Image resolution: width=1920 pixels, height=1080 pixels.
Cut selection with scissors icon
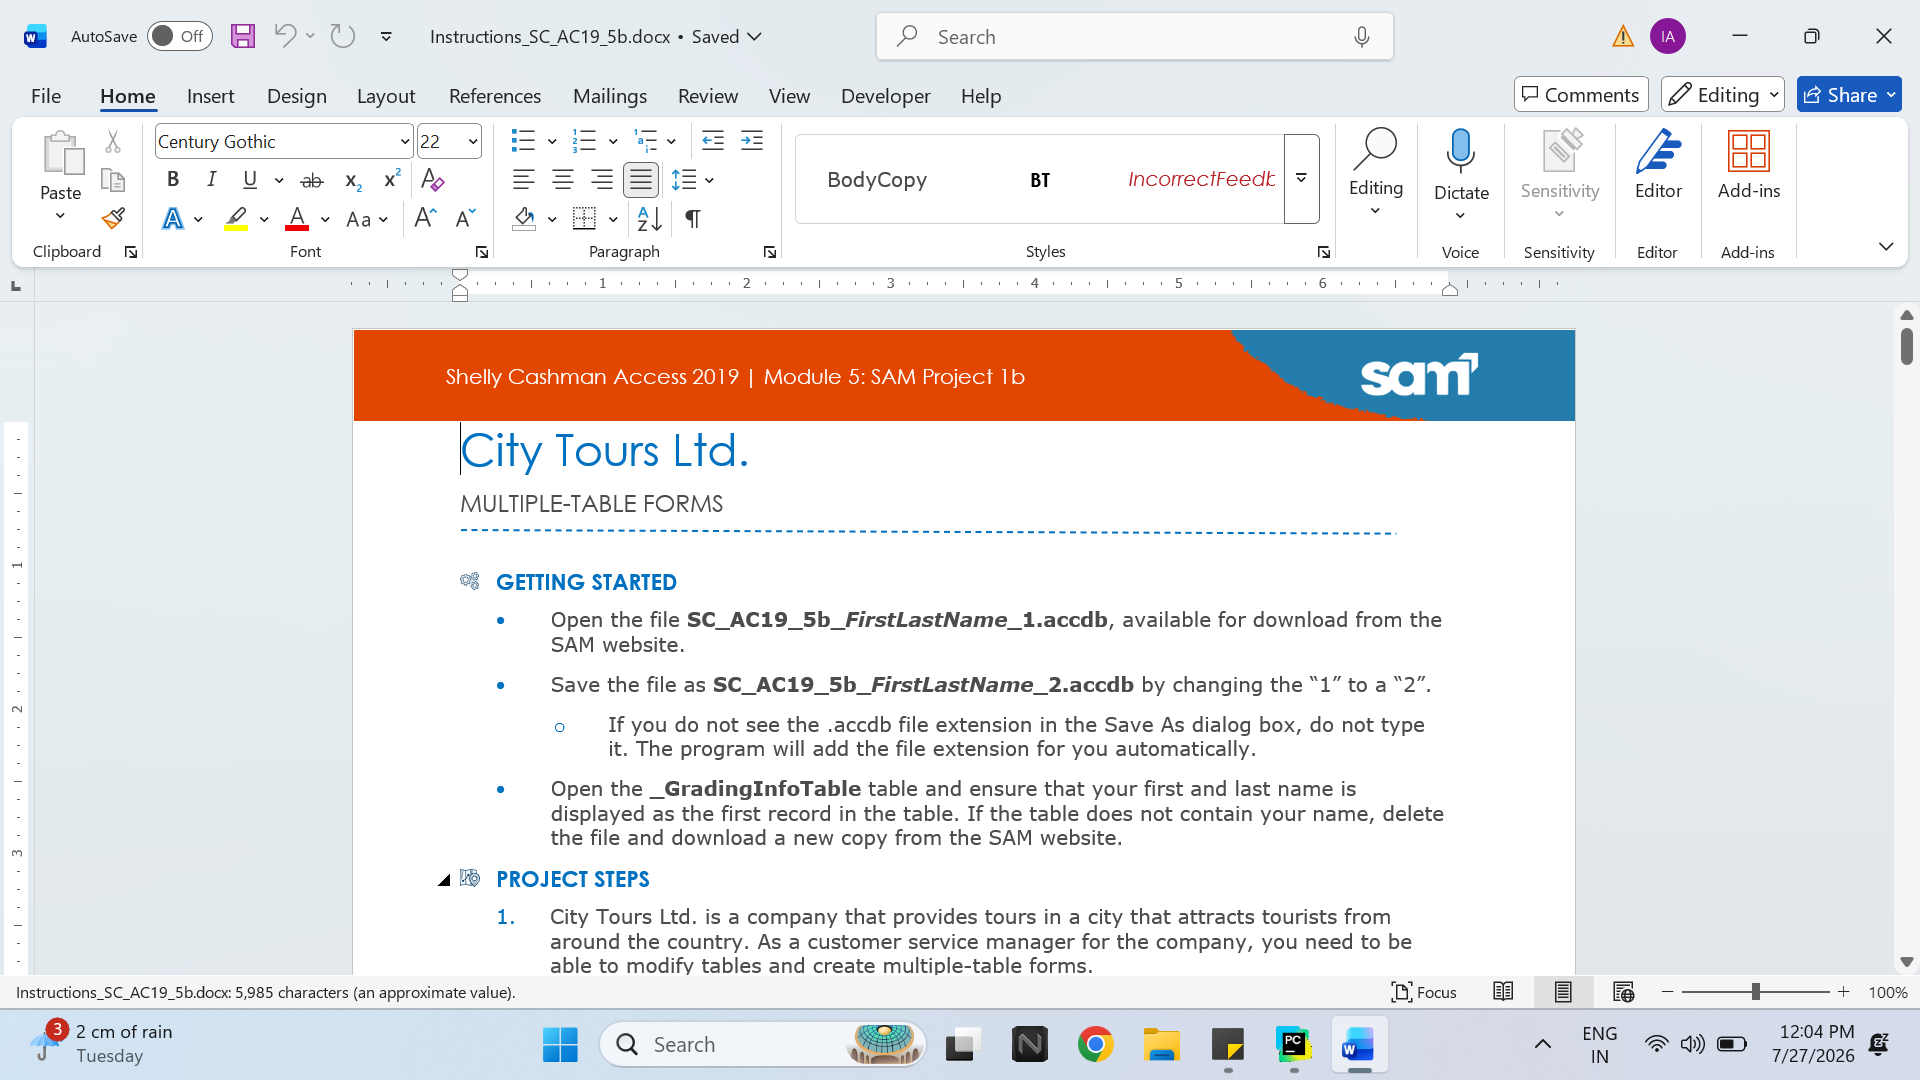pos(113,142)
